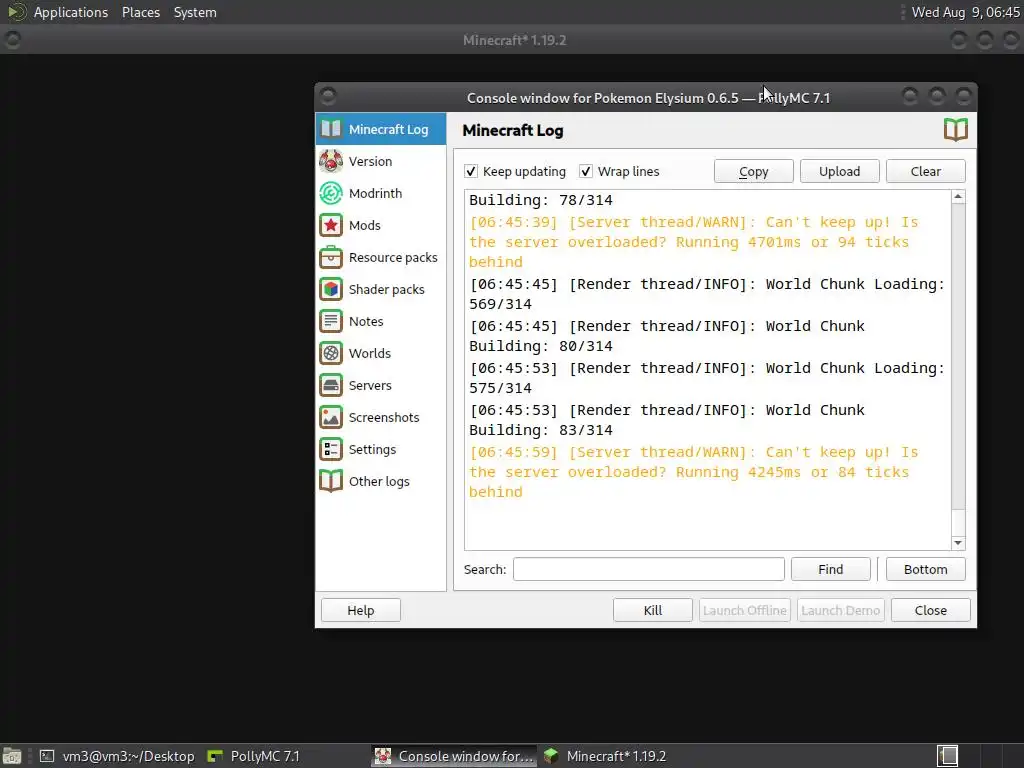Select the Worlds globe icon
Image resolution: width=1024 pixels, height=768 pixels.
331,353
